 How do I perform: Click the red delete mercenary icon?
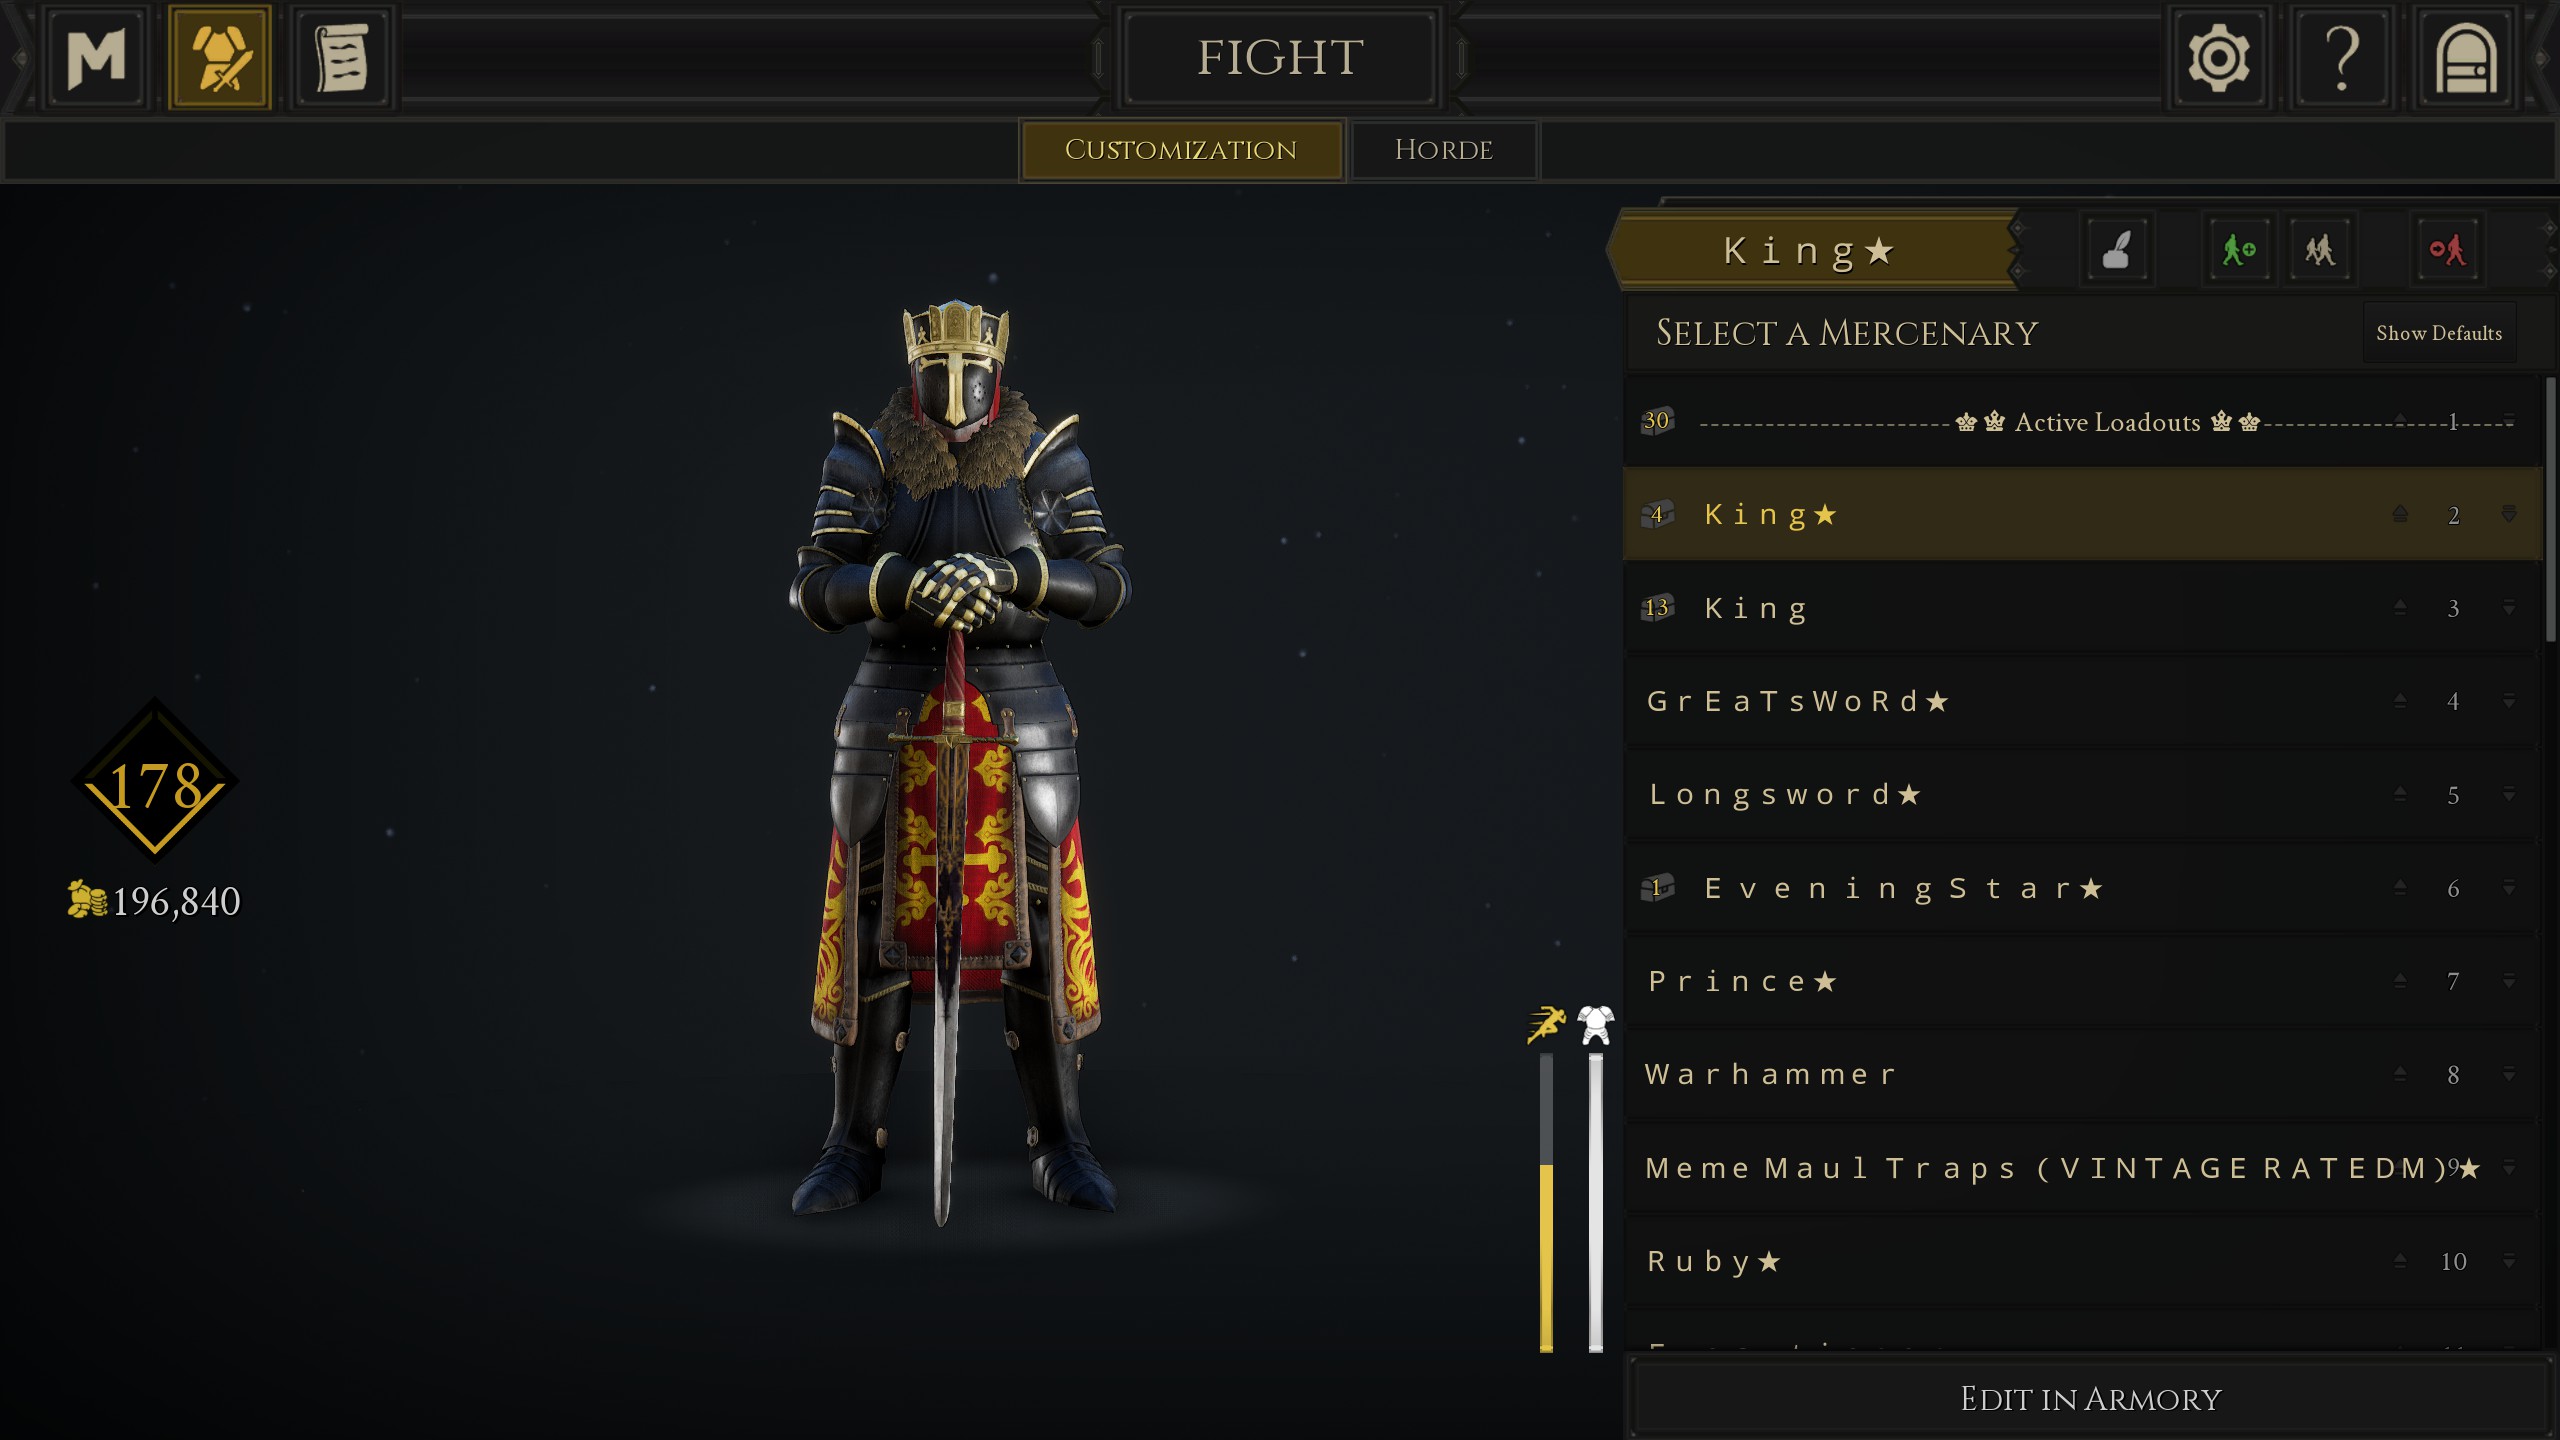pos(2446,249)
